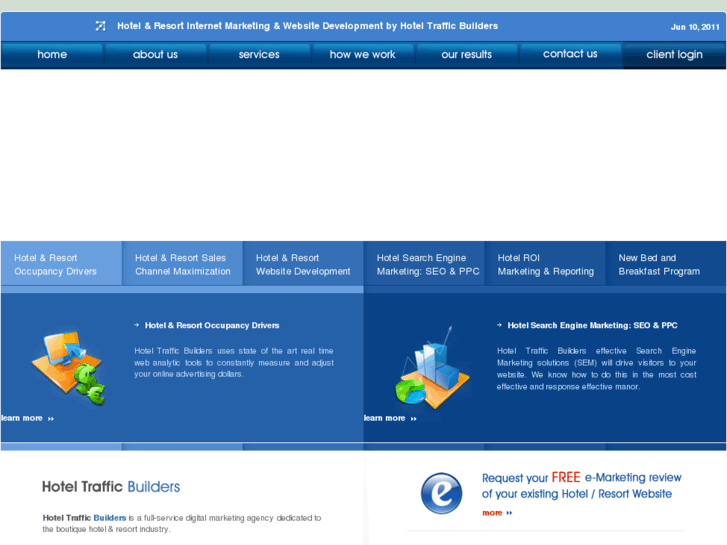Click the monitor and dollar sign icon
The width and height of the screenshot is (727, 545).
(x=69, y=368)
